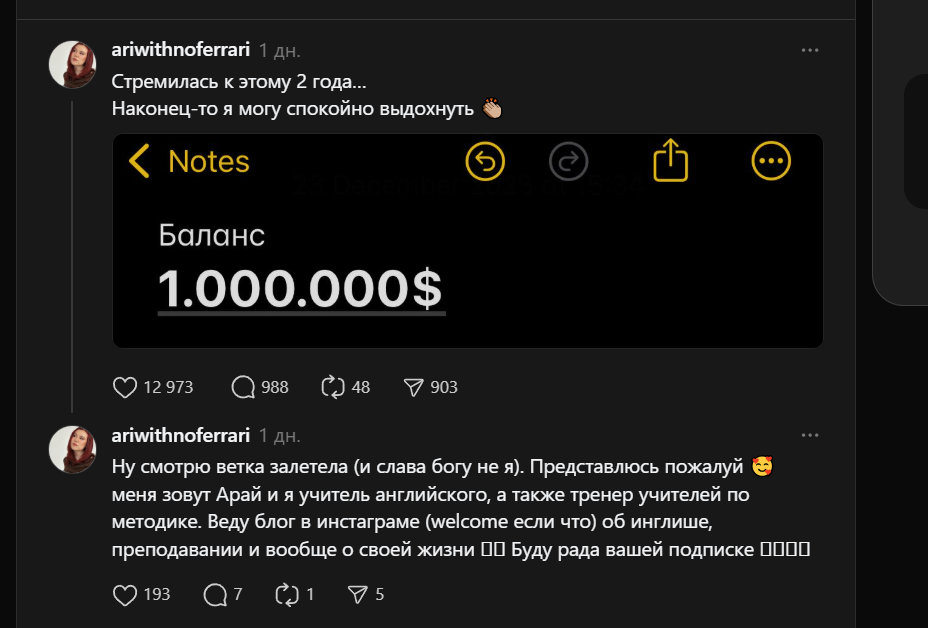Share the first post with 903 sends

413,387
